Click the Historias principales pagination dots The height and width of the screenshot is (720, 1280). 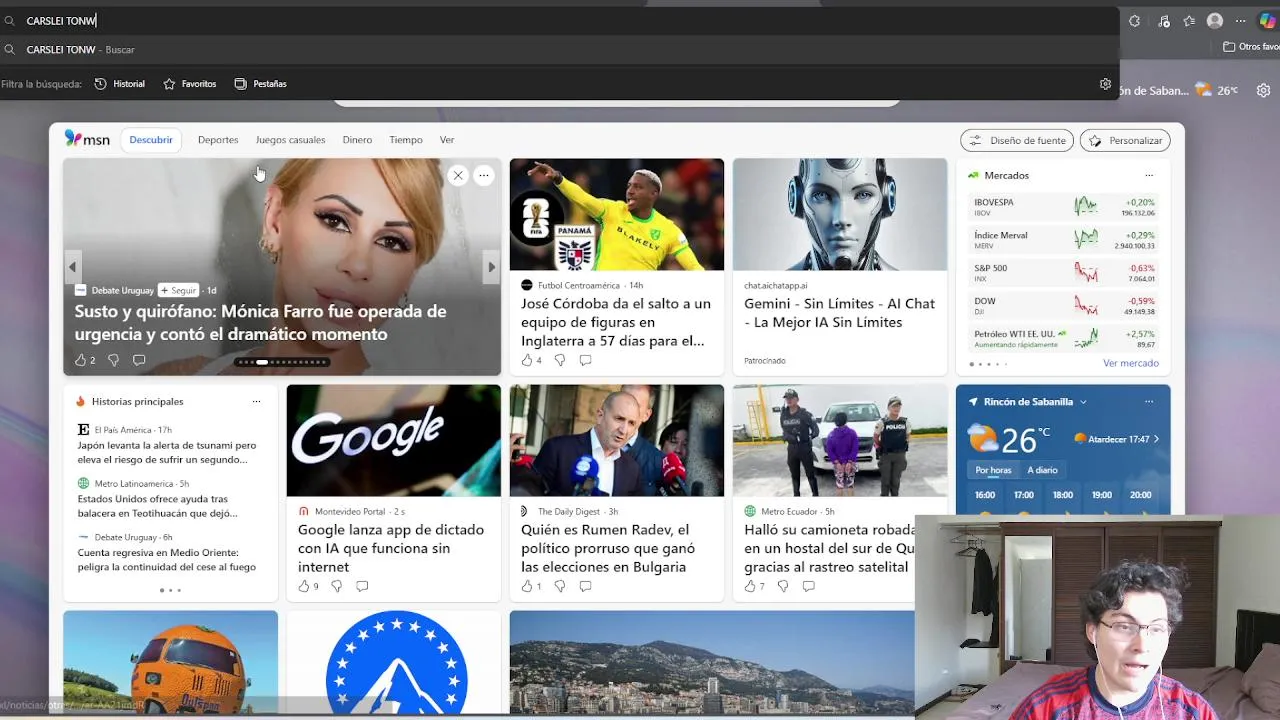tap(170, 590)
